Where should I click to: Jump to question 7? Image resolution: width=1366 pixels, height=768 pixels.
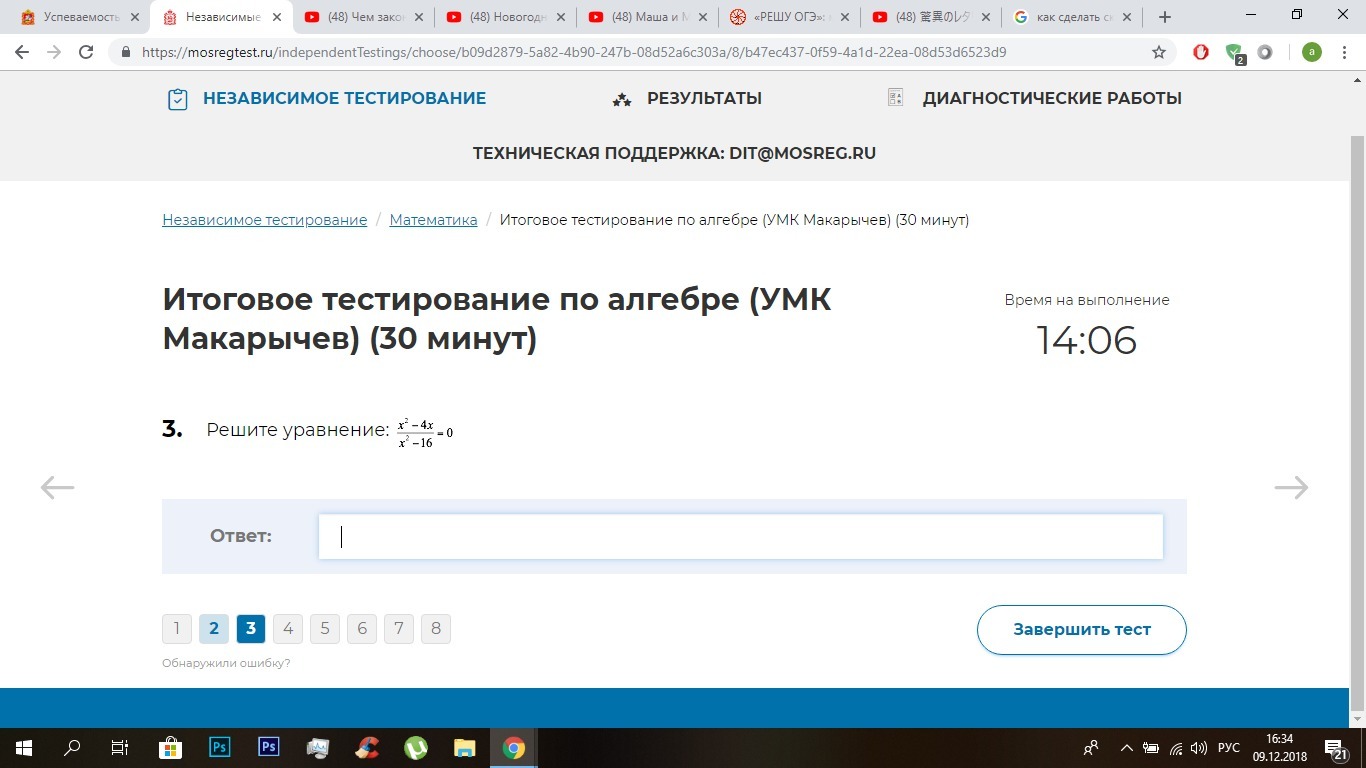pyautogui.click(x=399, y=629)
